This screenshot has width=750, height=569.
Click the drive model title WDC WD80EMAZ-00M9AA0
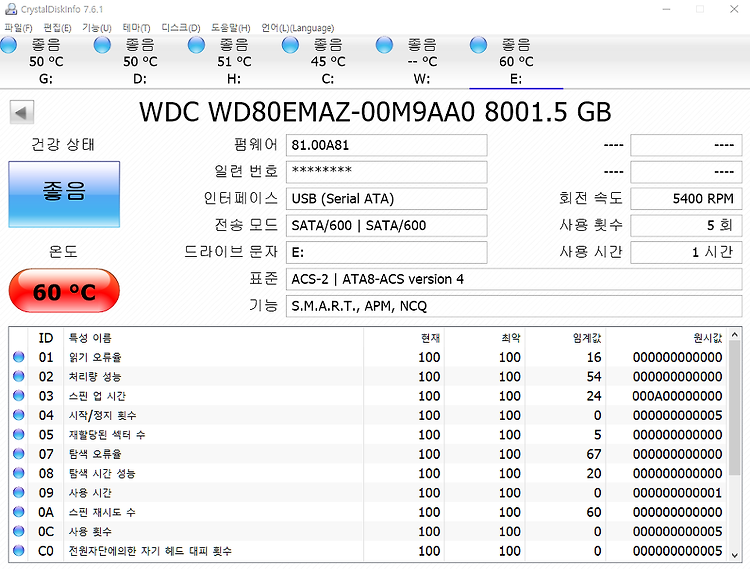[x=307, y=112]
